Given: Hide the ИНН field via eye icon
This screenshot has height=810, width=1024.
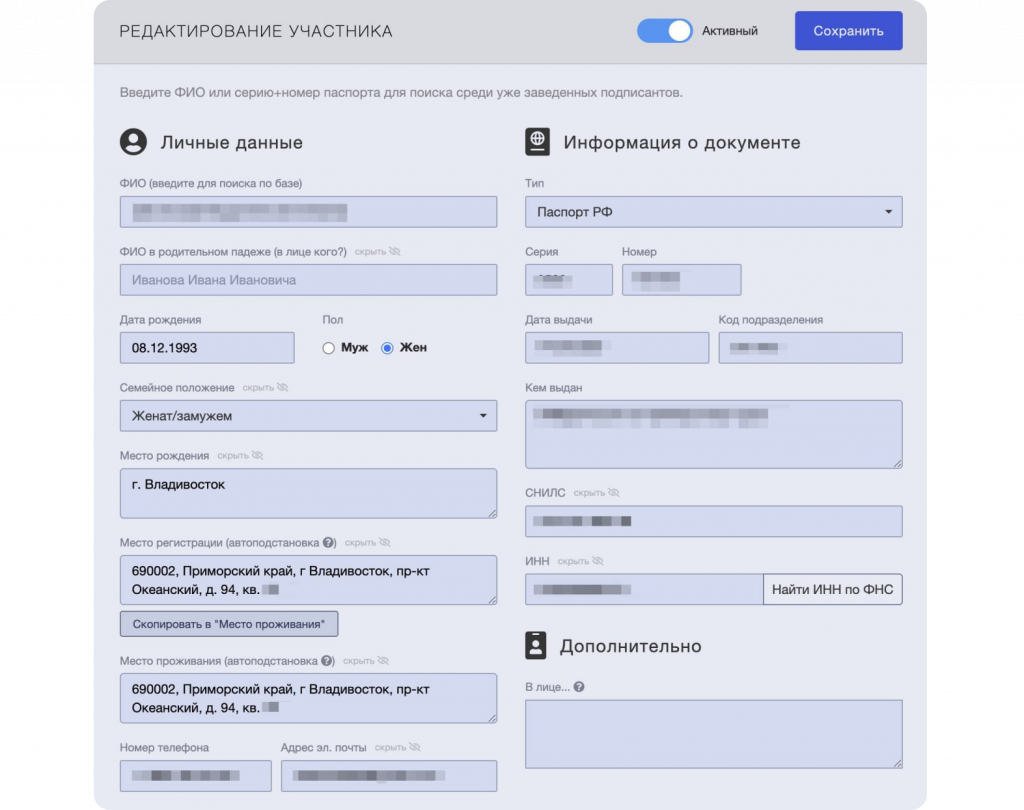Looking at the screenshot, I should click(x=598, y=561).
